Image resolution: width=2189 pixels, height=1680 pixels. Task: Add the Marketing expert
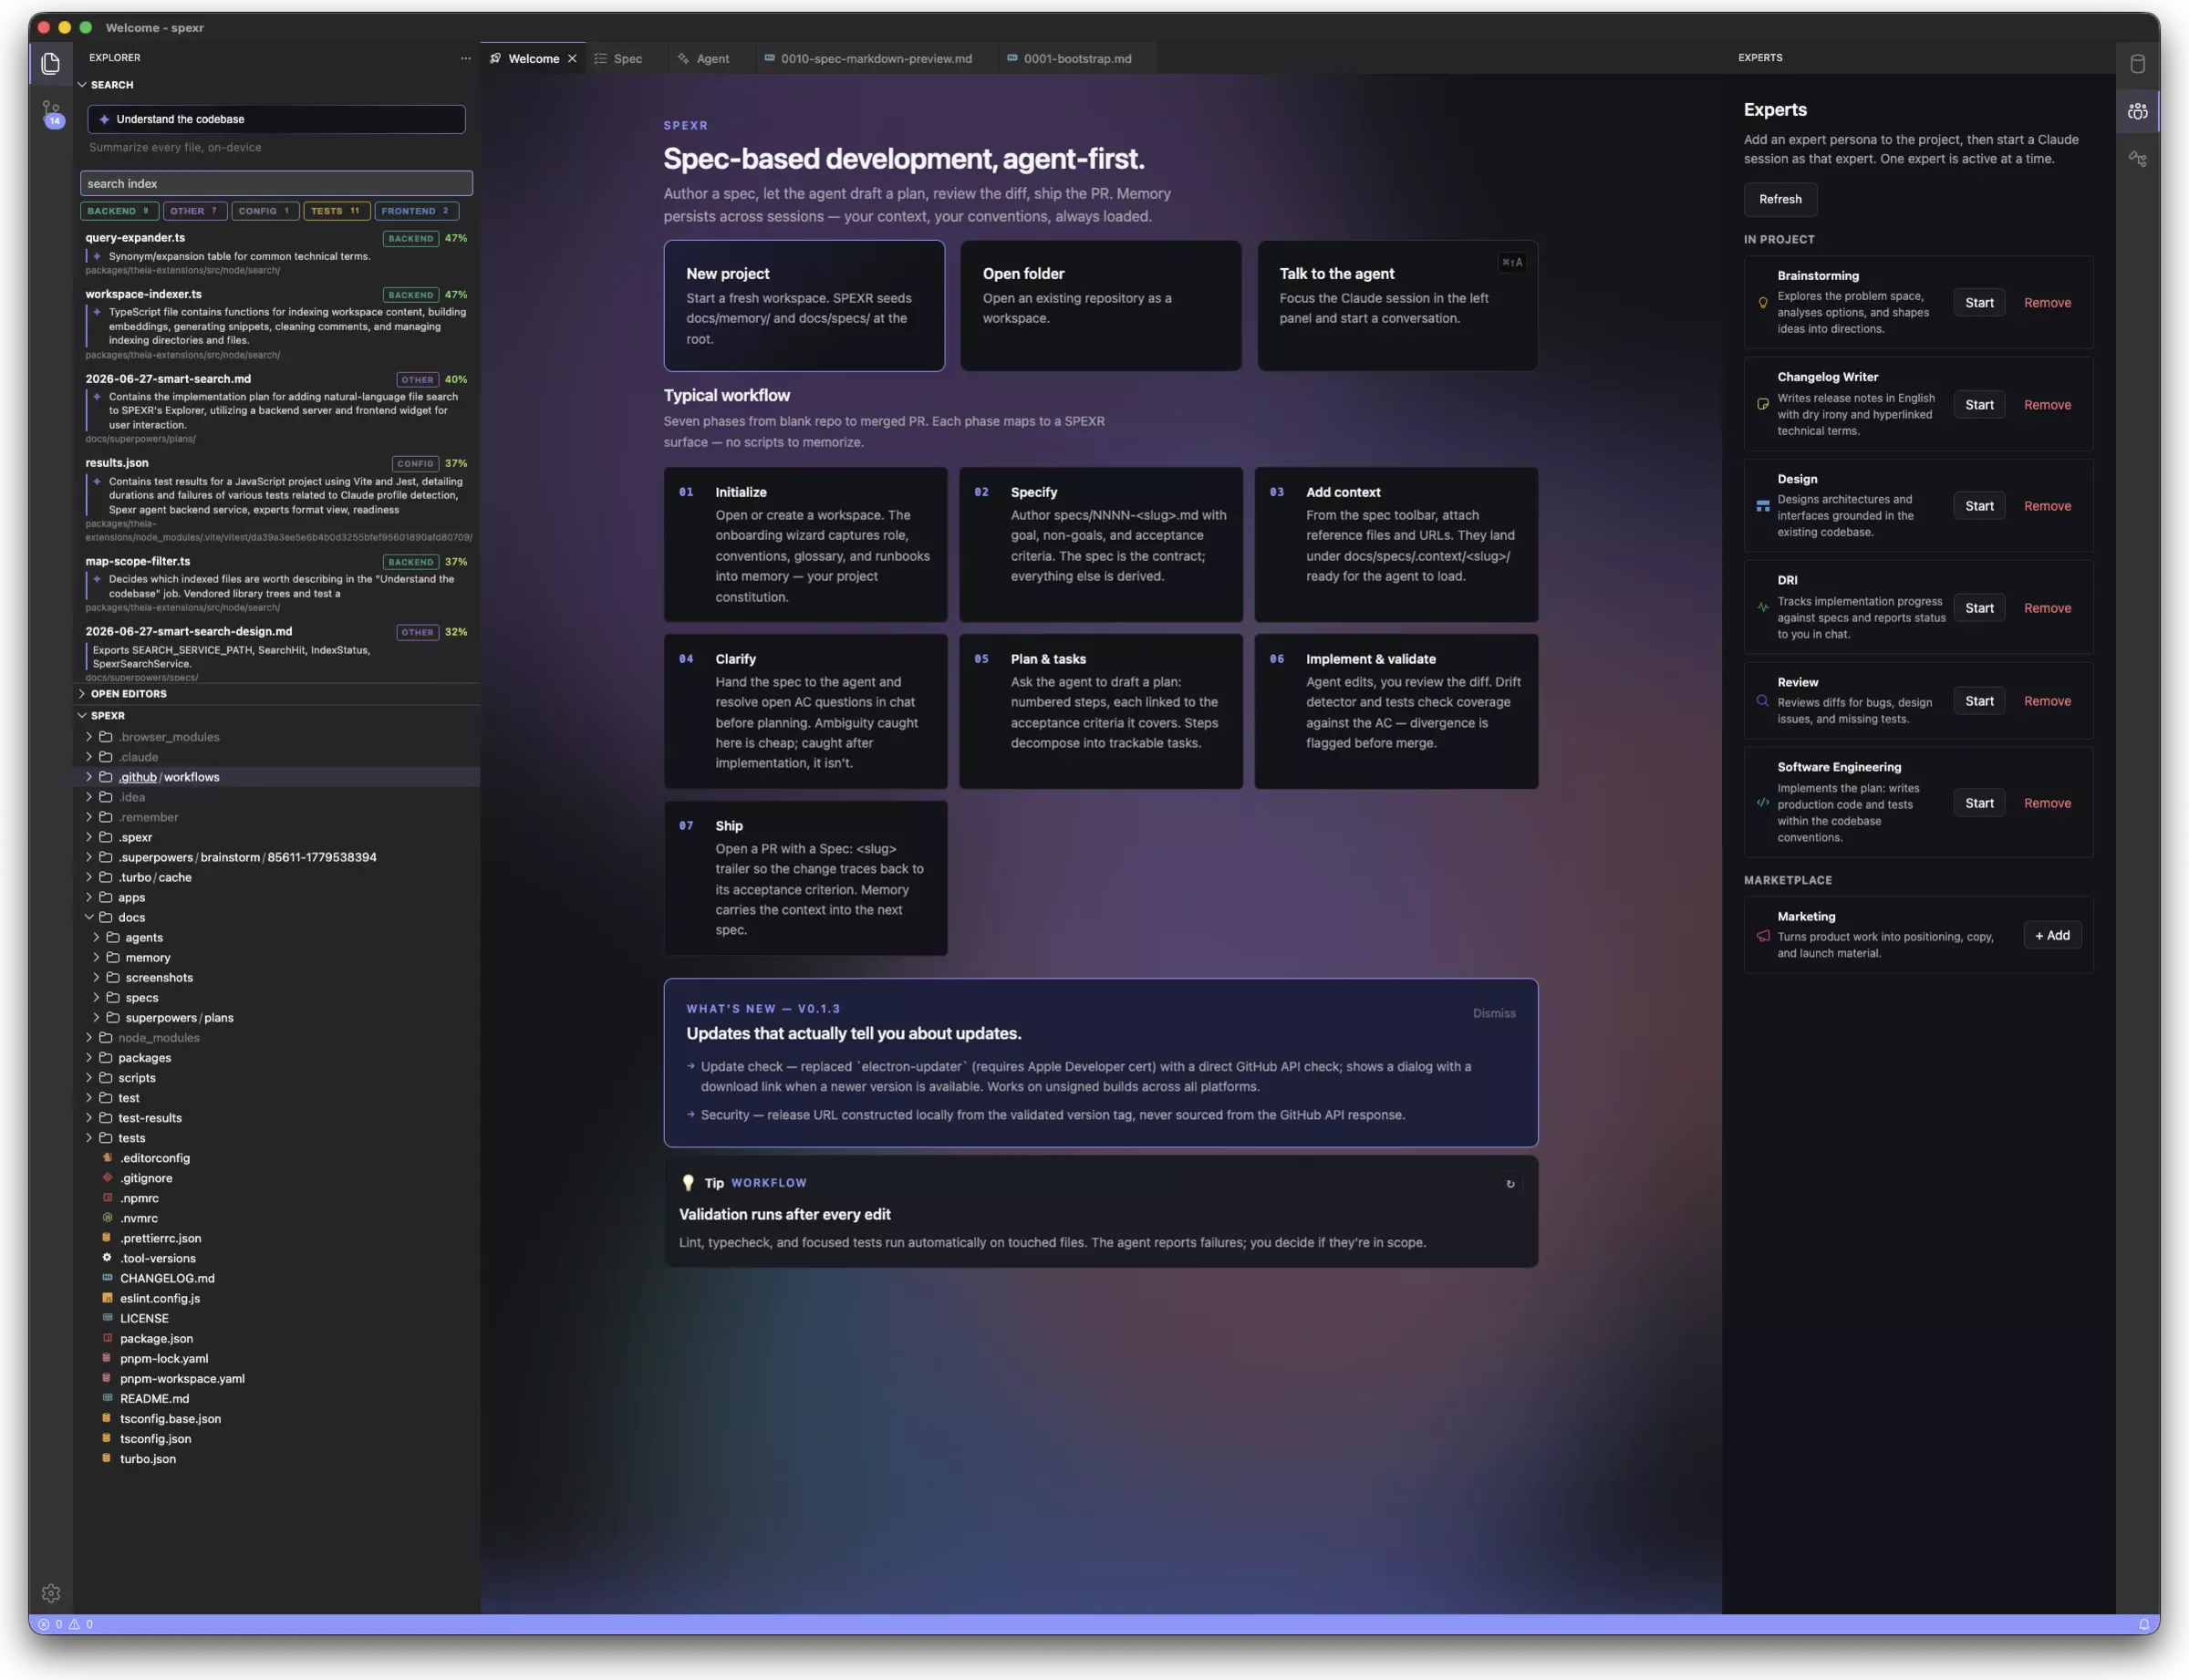click(x=2052, y=936)
